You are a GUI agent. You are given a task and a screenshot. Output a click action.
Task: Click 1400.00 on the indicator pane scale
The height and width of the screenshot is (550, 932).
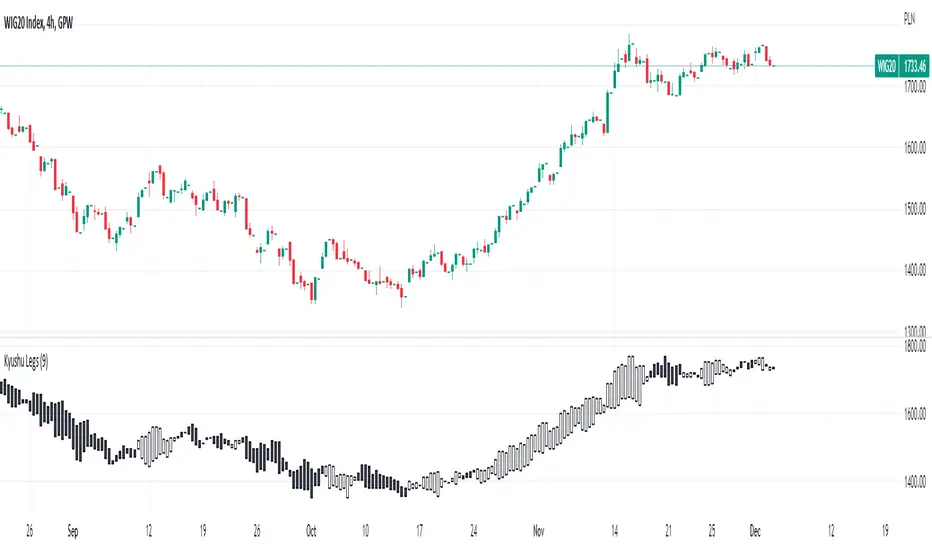tap(912, 482)
